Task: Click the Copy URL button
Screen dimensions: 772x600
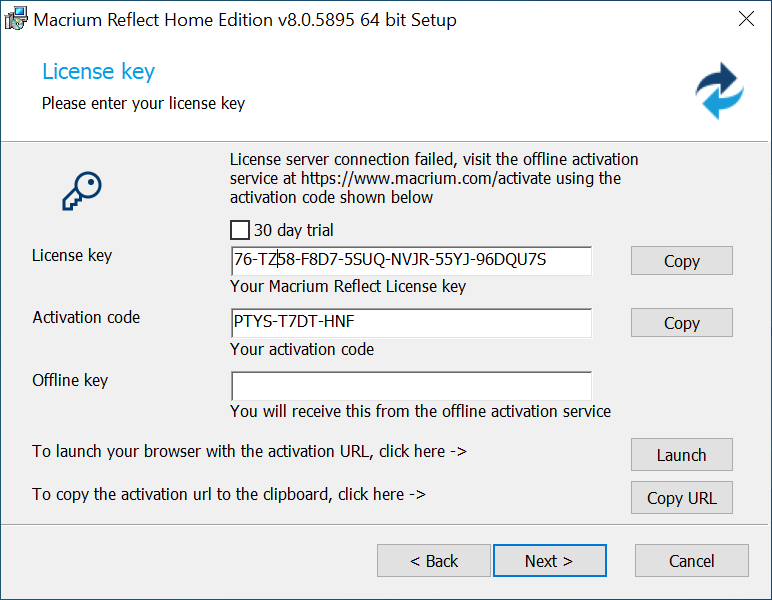Action: tap(681, 498)
